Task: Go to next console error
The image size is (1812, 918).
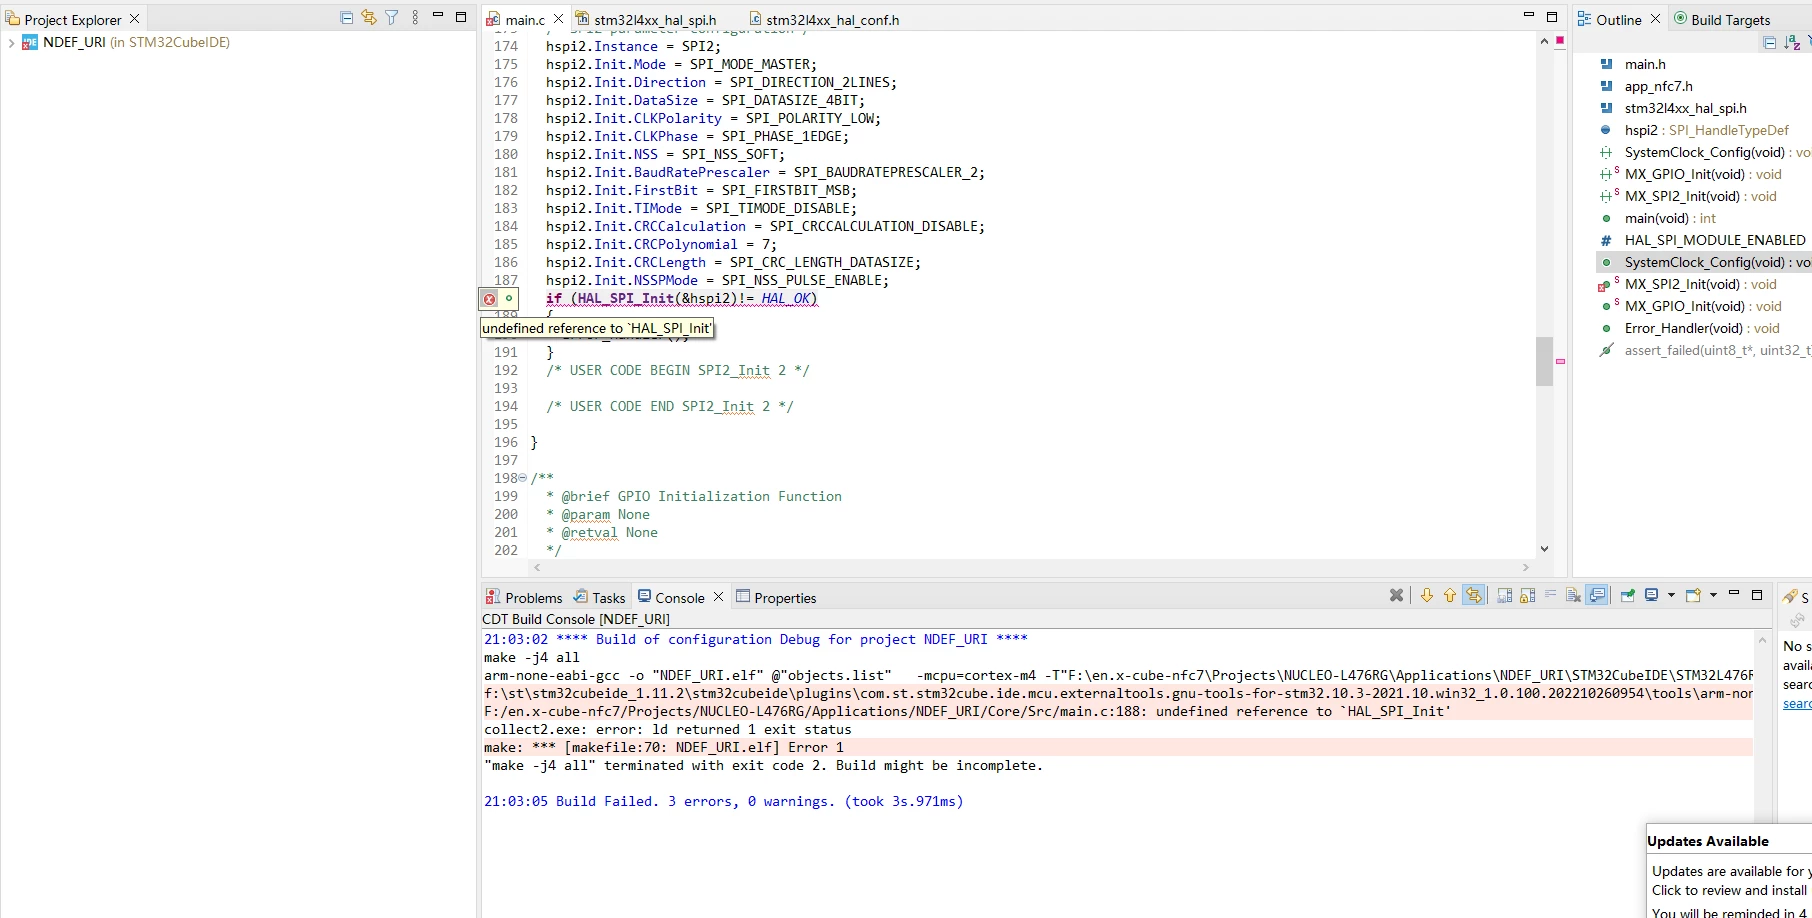Action: click(x=1426, y=595)
